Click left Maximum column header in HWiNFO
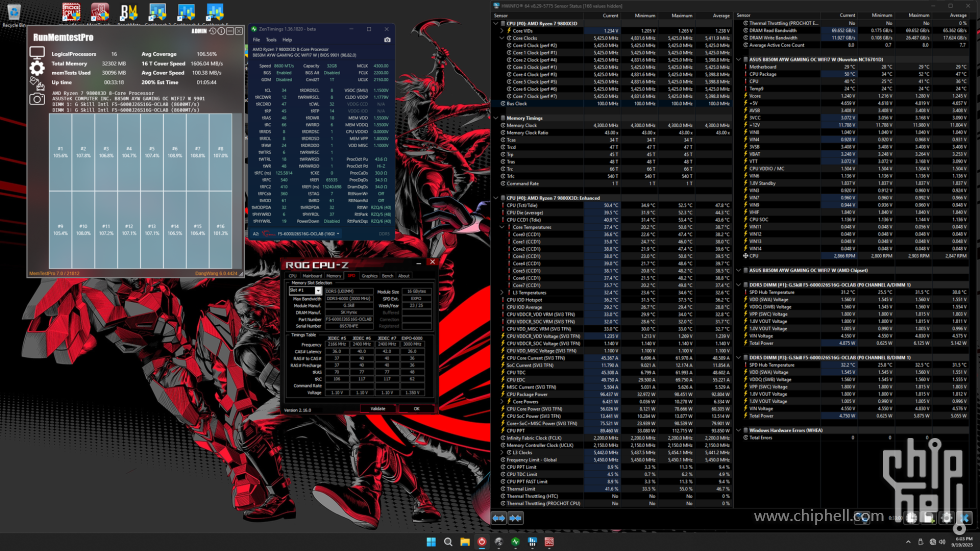 point(676,16)
